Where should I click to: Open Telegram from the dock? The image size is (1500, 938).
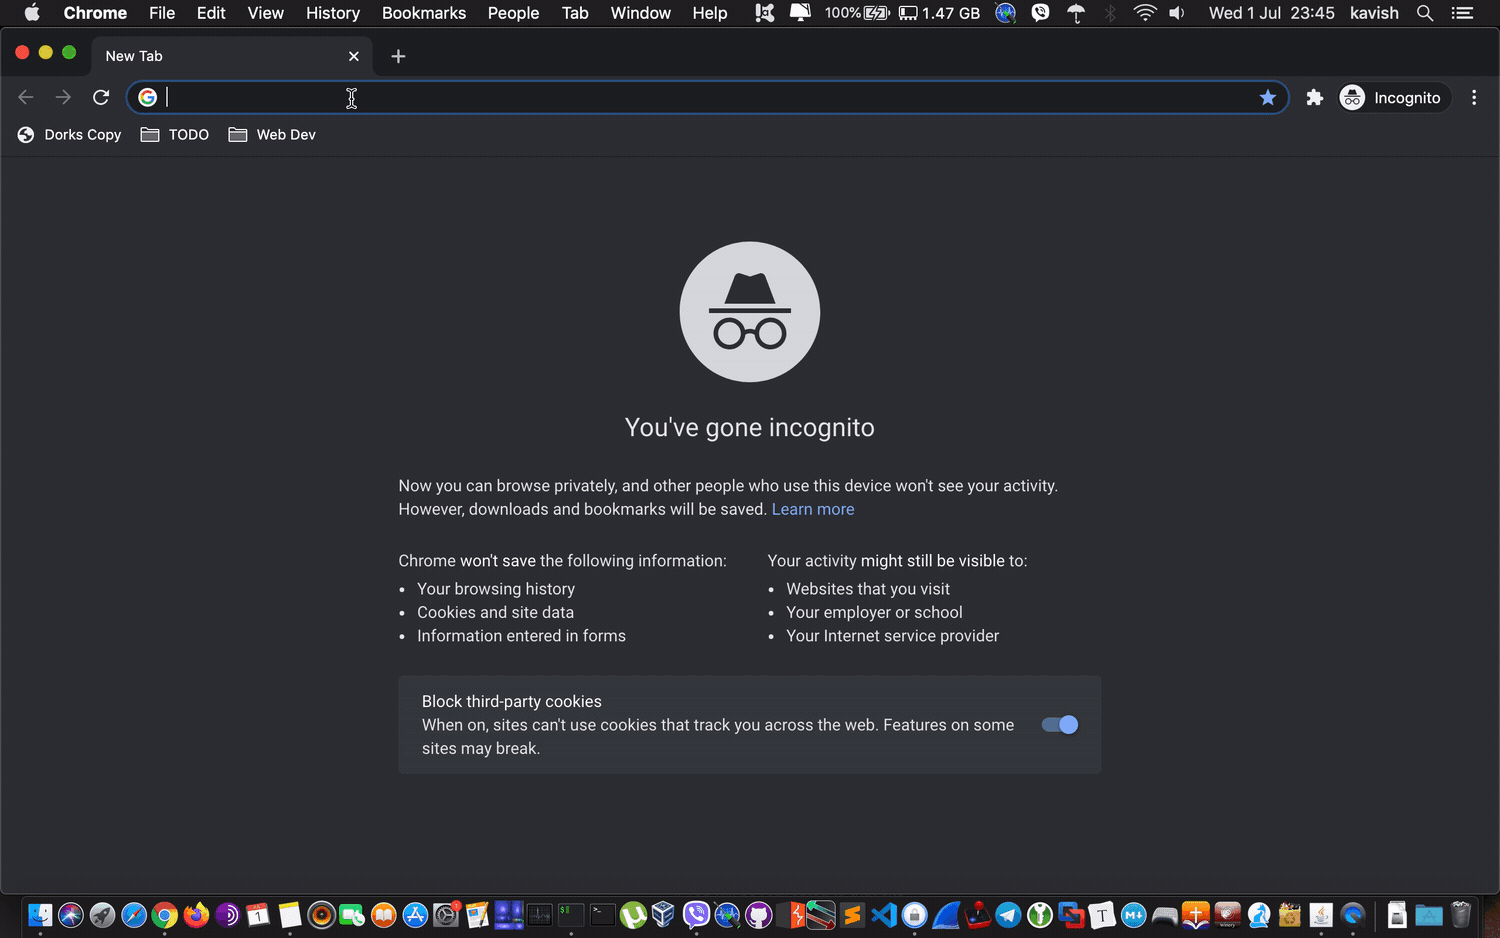(x=1008, y=915)
